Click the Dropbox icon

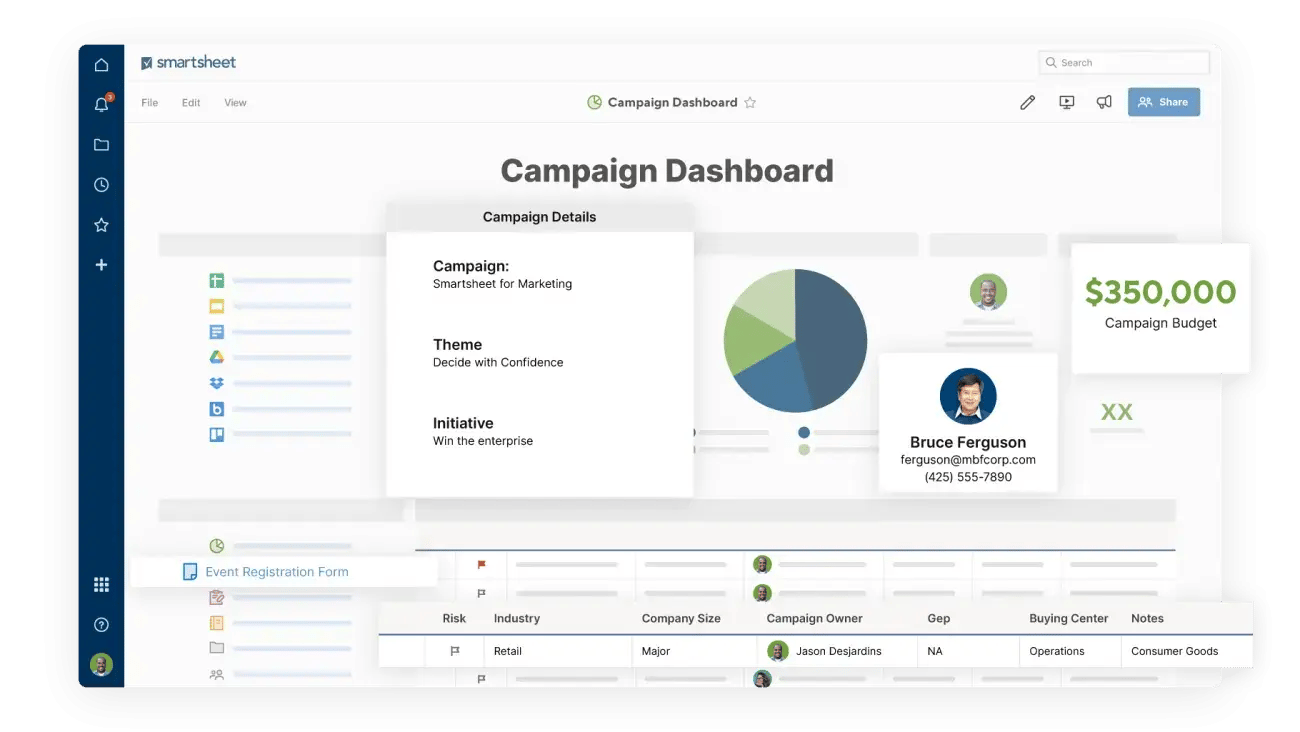(x=216, y=383)
